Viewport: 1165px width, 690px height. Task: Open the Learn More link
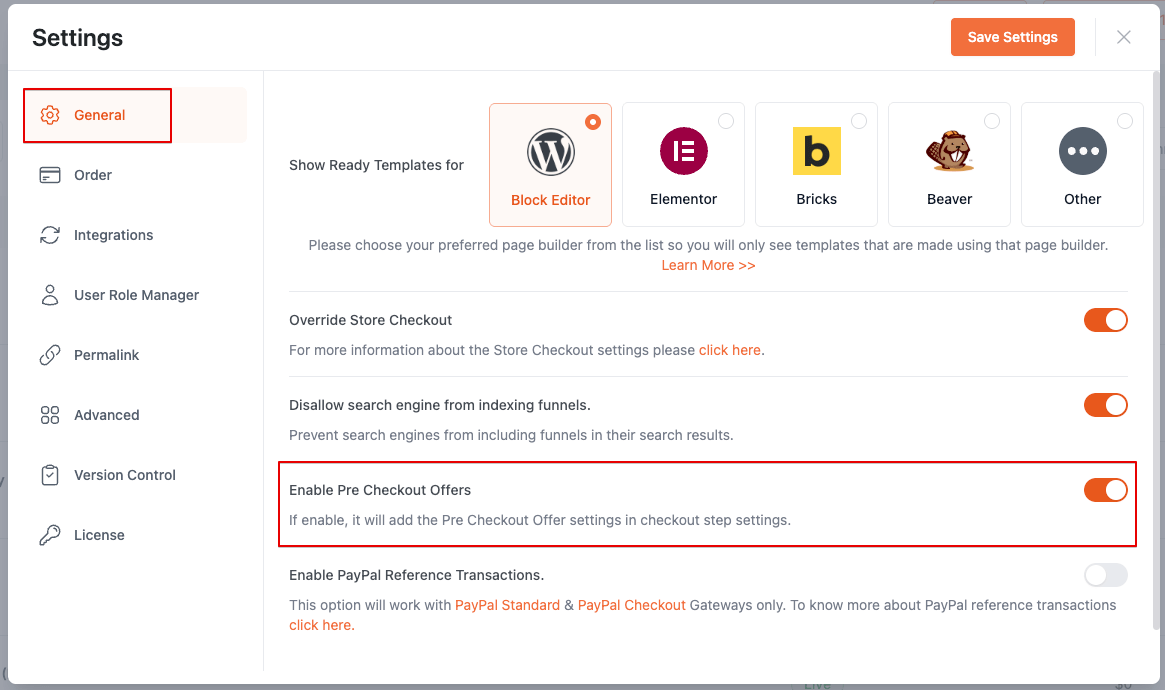708,265
